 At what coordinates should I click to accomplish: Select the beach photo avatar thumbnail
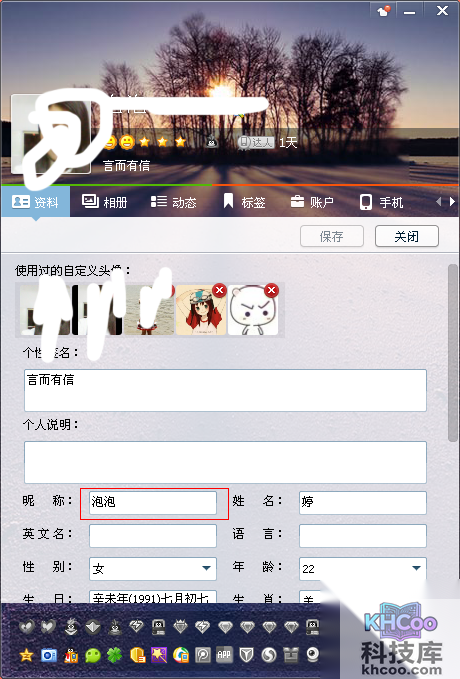coord(149,310)
